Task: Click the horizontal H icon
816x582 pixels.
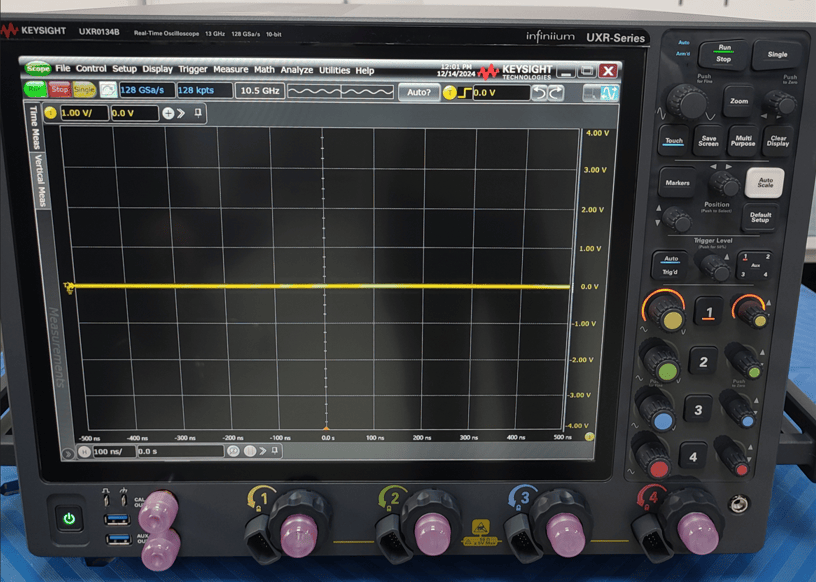Action: click(x=84, y=451)
